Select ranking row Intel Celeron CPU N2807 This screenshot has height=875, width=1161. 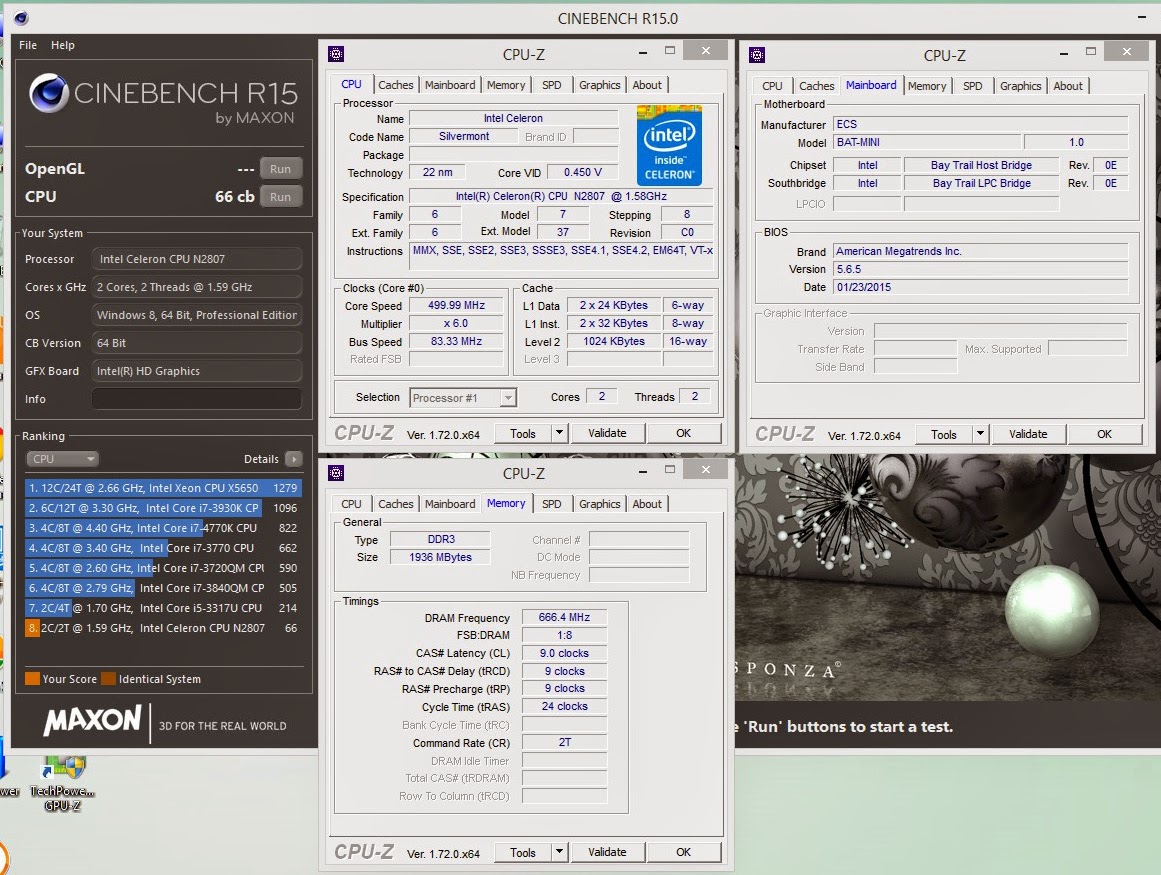[163, 628]
